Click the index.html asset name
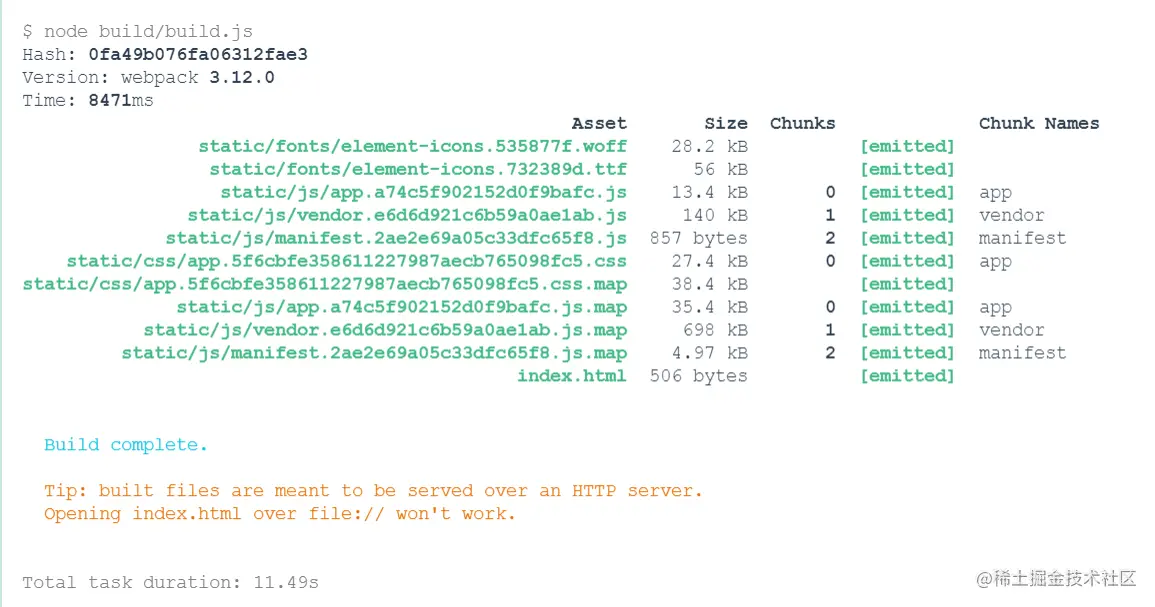 pos(571,377)
